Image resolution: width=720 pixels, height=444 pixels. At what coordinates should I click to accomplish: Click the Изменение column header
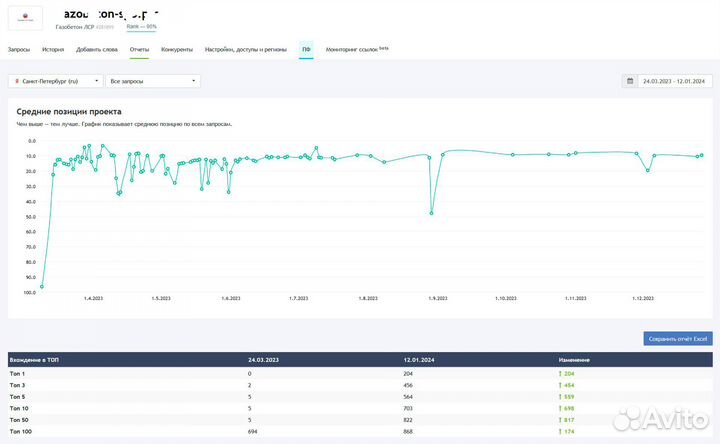point(574,359)
